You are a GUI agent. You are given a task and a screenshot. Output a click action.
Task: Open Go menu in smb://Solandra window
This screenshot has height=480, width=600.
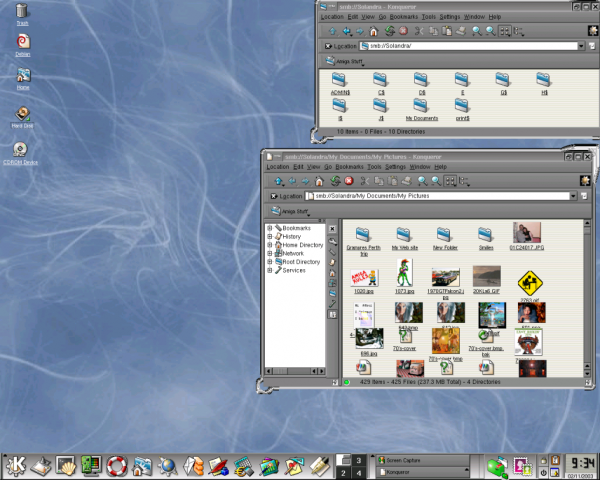point(382,17)
